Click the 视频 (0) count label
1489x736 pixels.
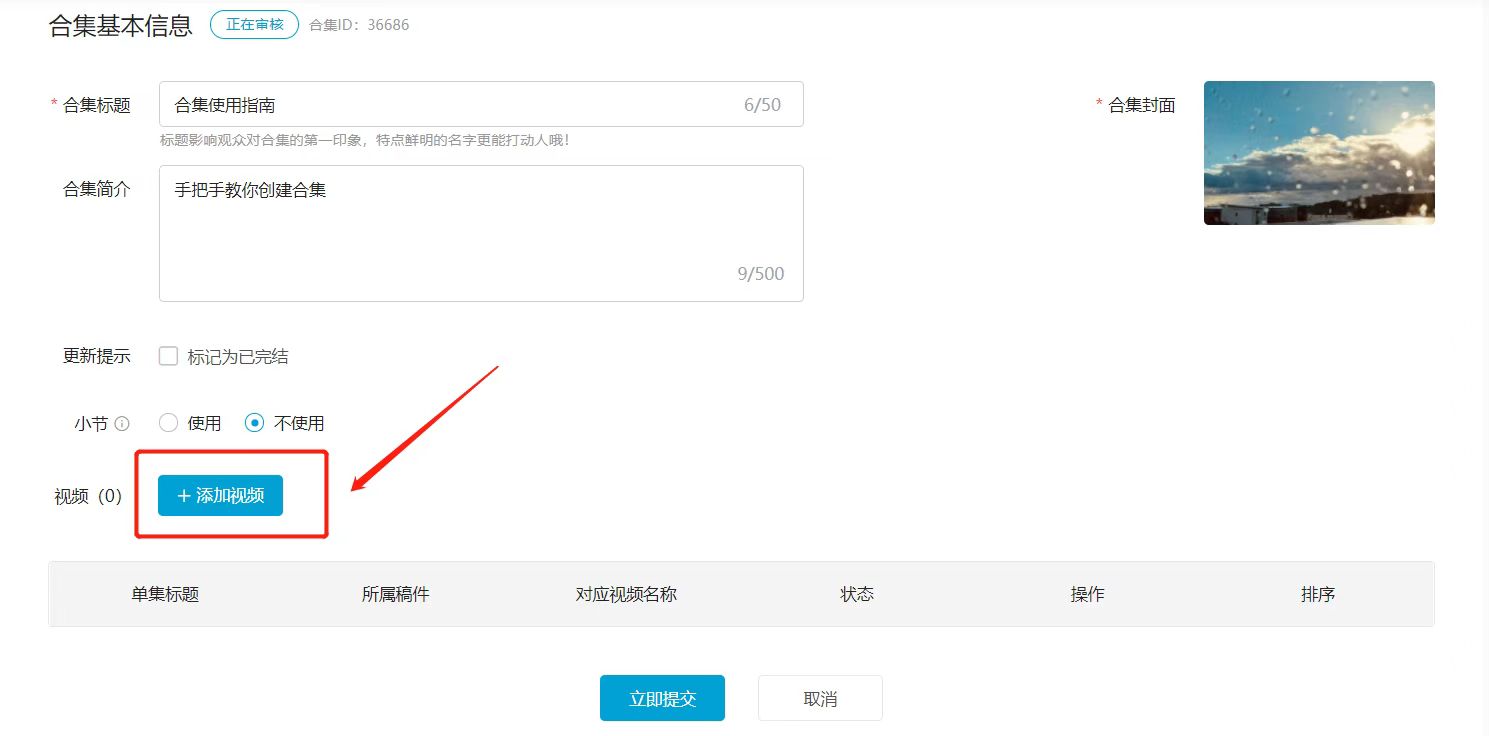click(88, 496)
